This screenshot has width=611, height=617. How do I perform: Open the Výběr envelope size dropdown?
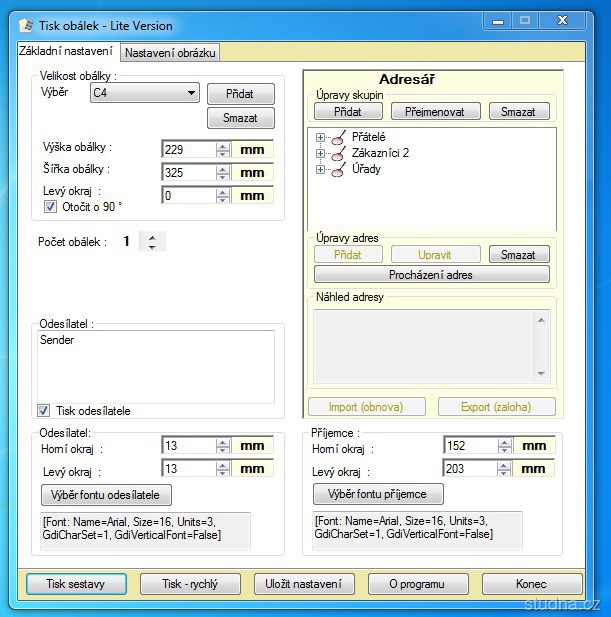coord(191,93)
